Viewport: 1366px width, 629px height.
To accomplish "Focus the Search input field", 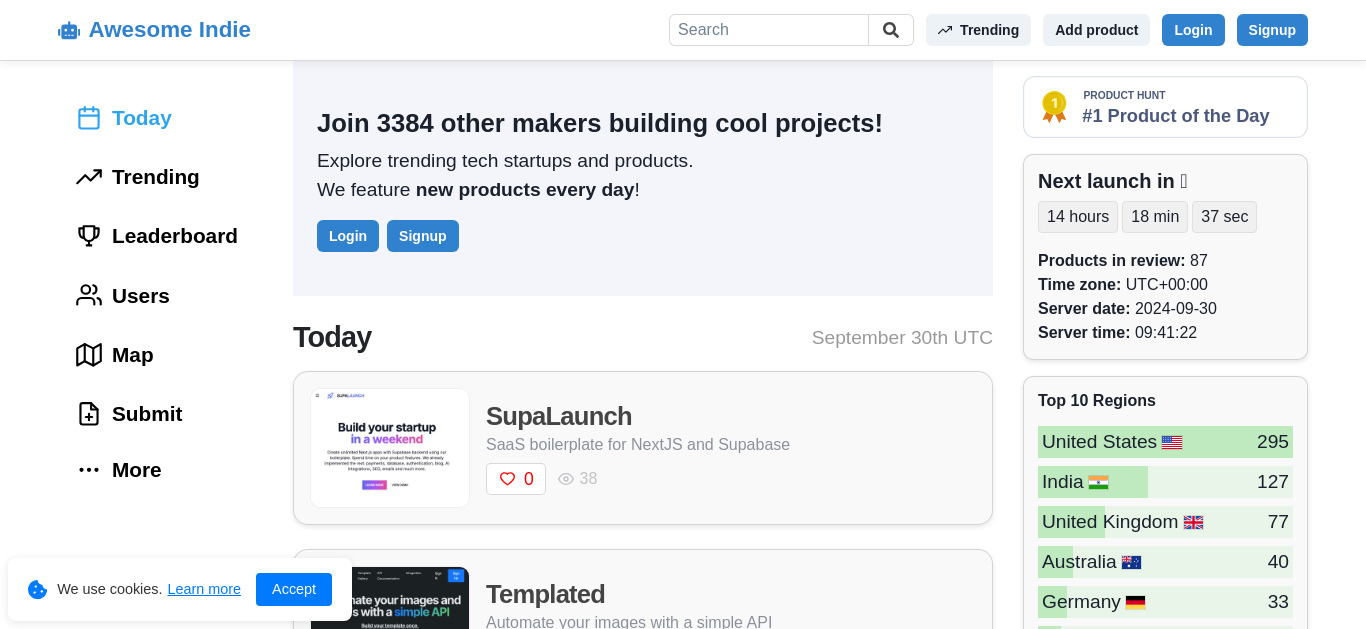I will pyautogui.click(x=769, y=30).
